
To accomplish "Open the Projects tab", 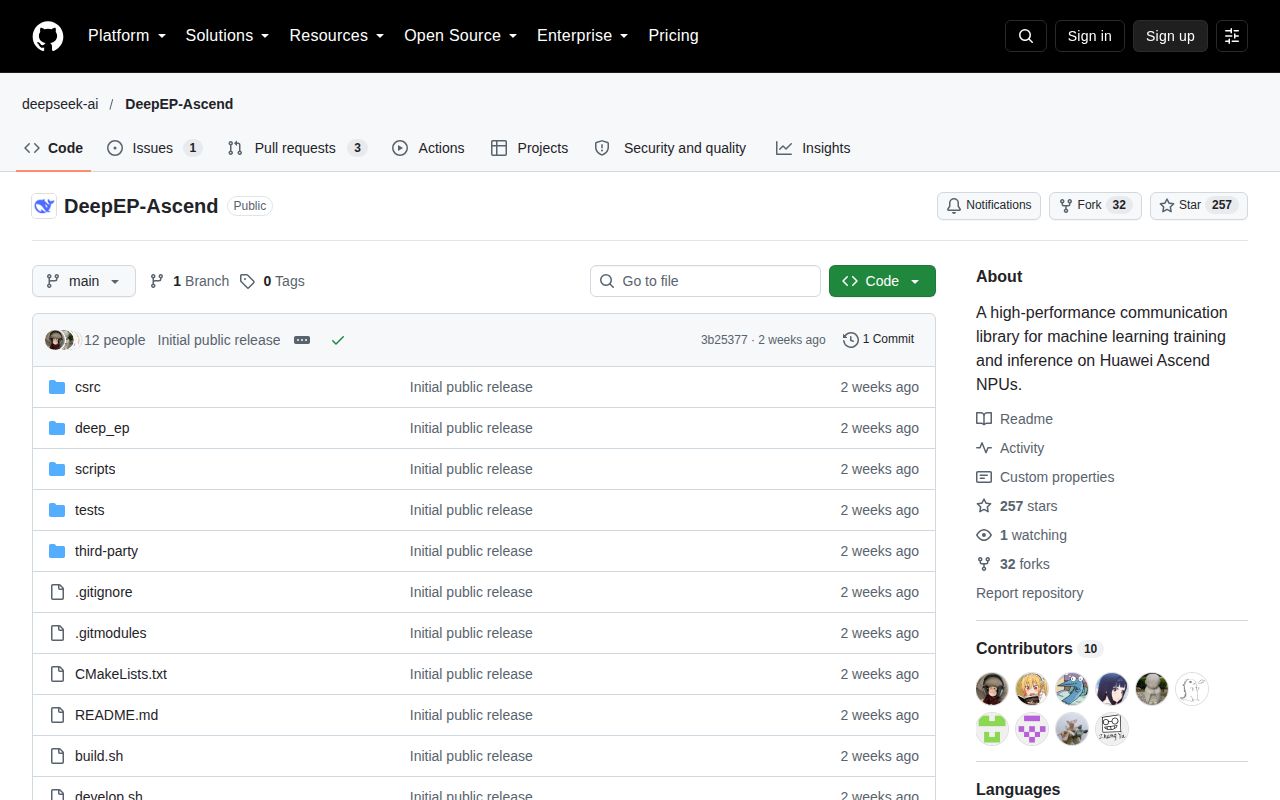I will pos(530,148).
